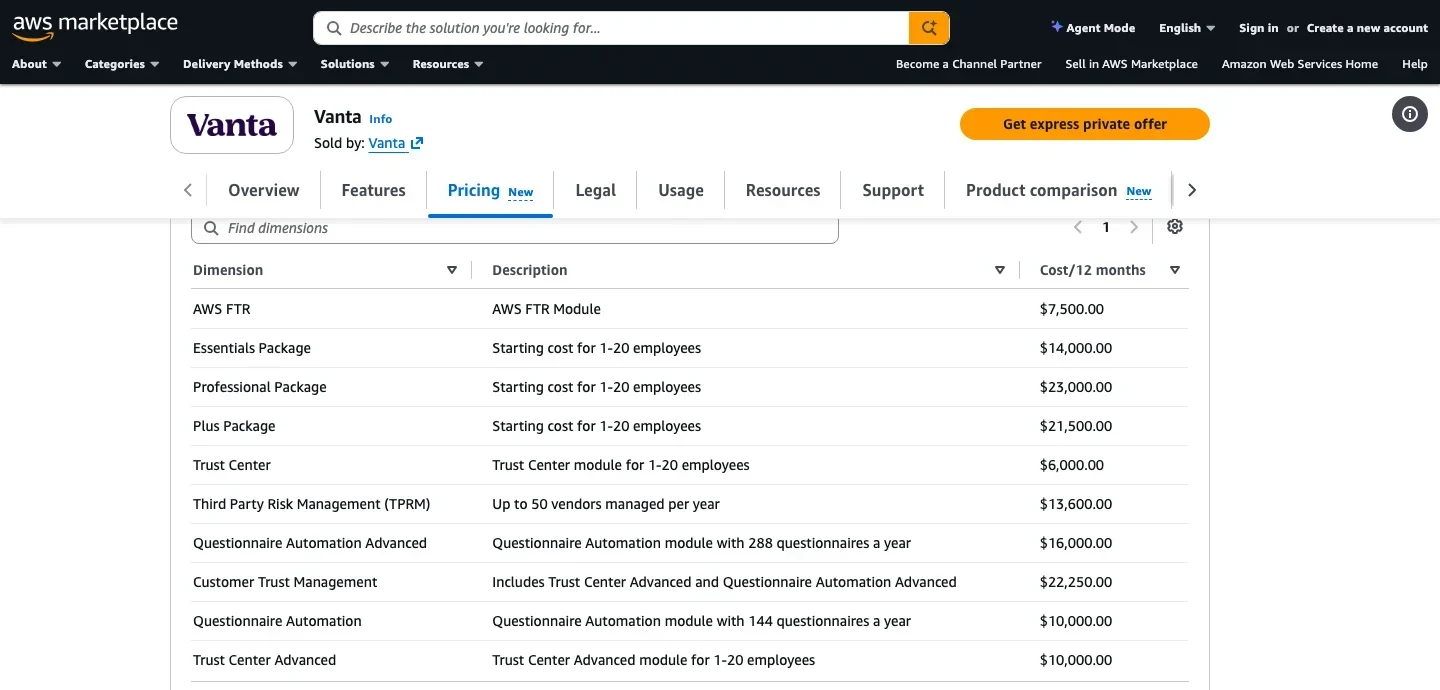Viewport: 1440px width, 690px height.
Task: Click the AWS FTR dimension cell
Action: pyautogui.click(x=222, y=309)
